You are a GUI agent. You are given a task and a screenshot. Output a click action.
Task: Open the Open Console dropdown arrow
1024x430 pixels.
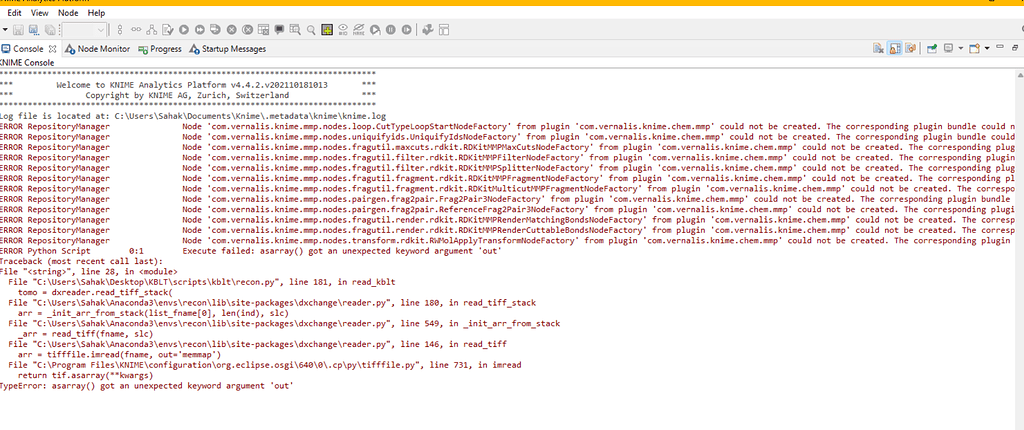click(985, 48)
